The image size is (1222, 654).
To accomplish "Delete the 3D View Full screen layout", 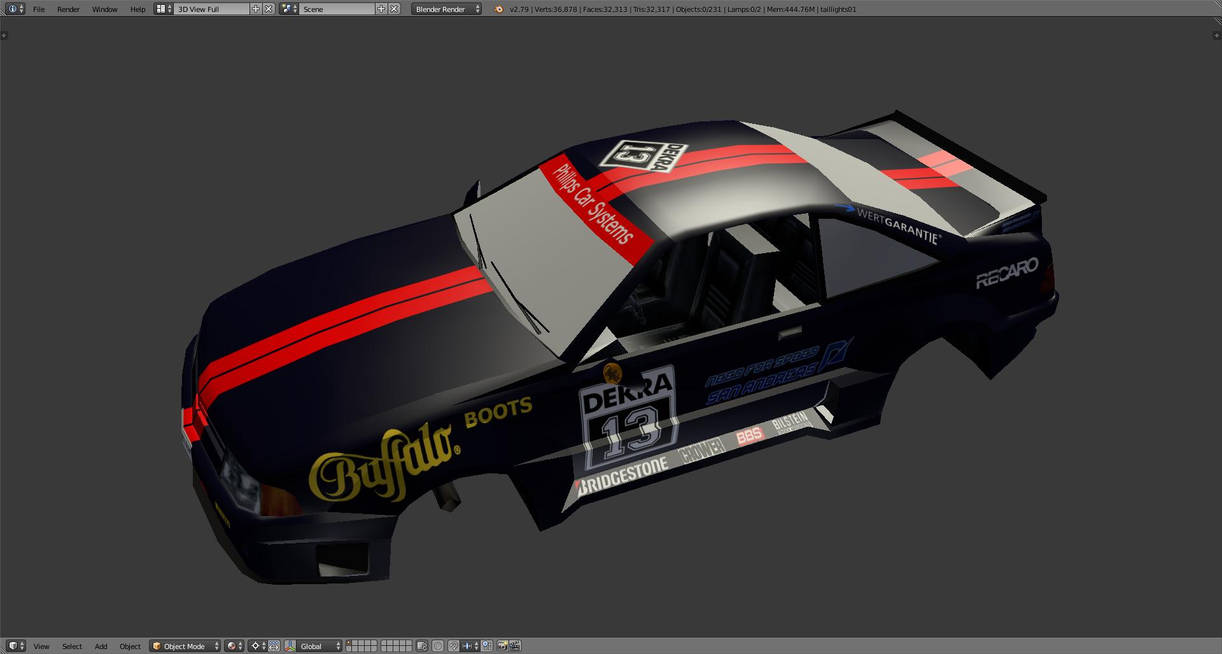I will 269,8.
